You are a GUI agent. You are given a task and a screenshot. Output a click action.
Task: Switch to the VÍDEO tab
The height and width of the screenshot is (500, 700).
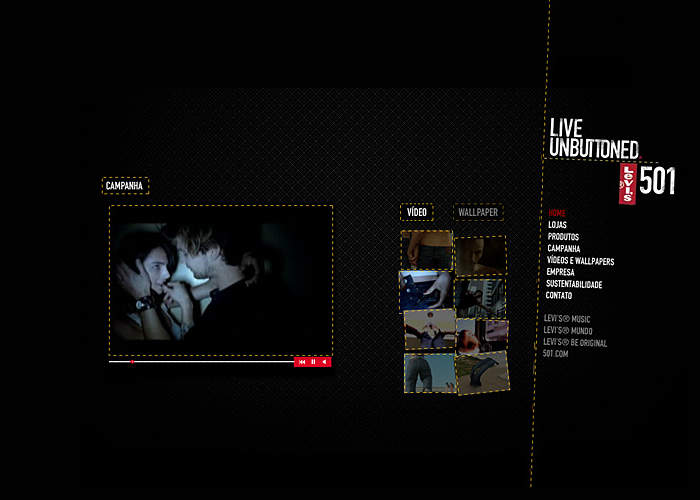tap(417, 212)
